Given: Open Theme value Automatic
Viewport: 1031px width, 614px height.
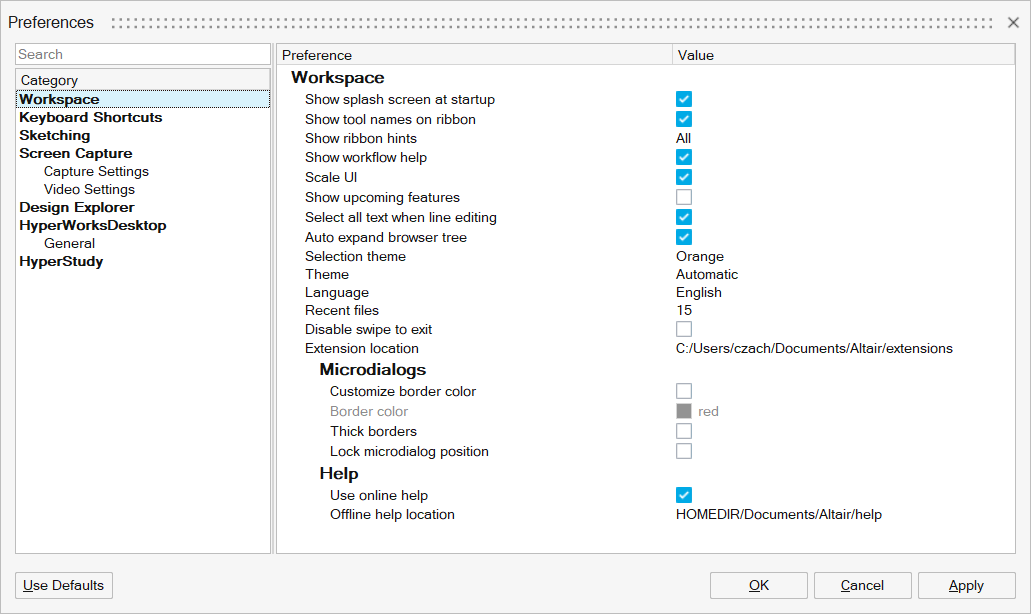Looking at the screenshot, I should 707,274.
